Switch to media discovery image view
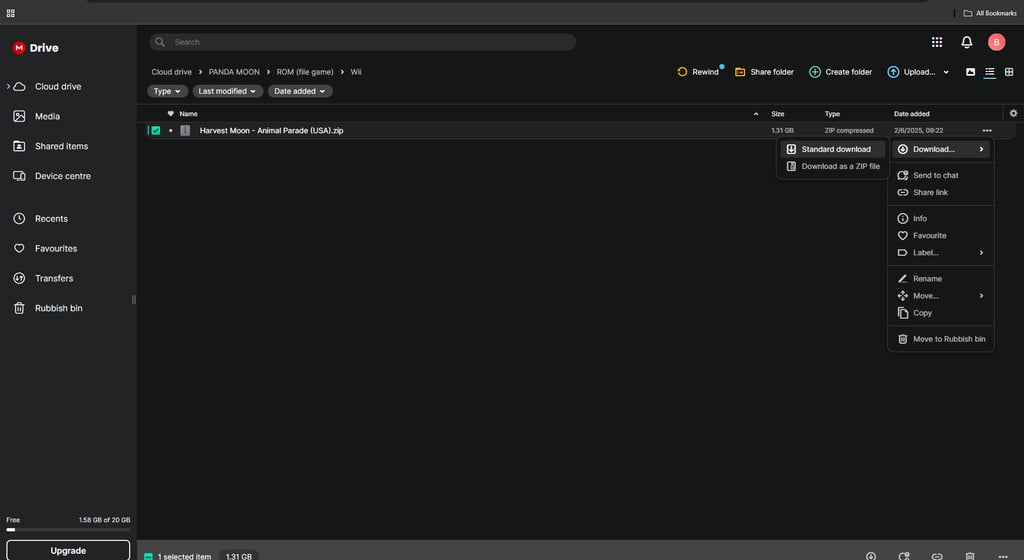The height and width of the screenshot is (560, 1024). click(x=970, y=72)
